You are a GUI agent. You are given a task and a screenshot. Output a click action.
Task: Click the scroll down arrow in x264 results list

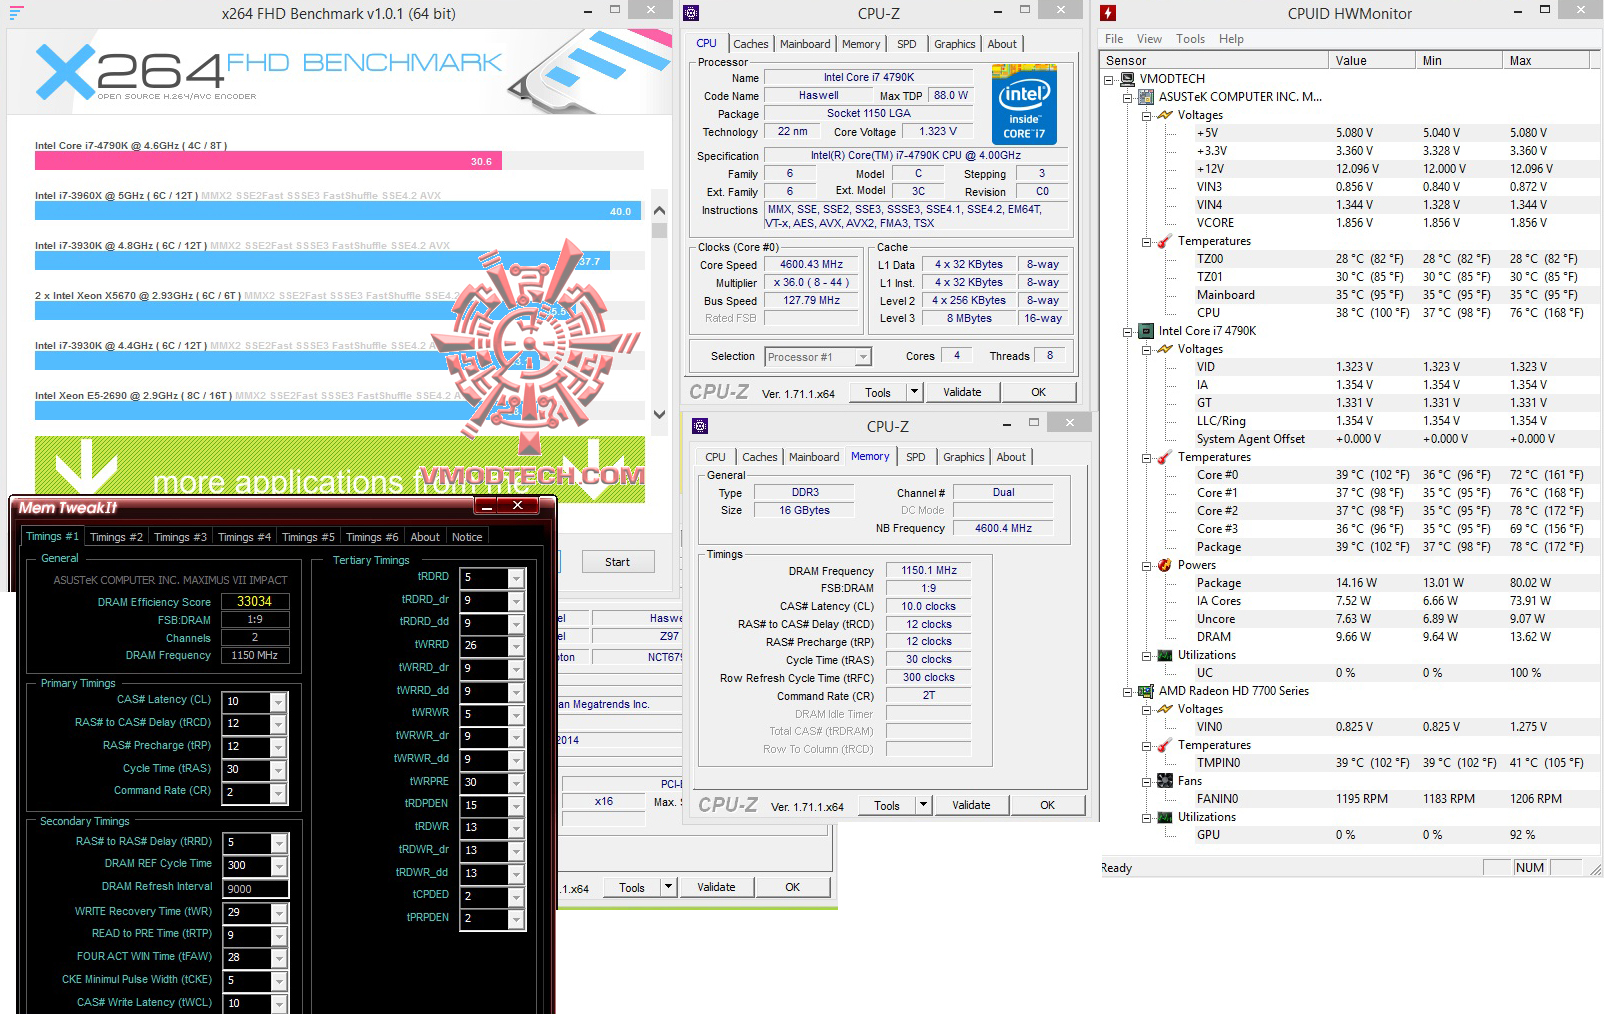pos(659,414)
